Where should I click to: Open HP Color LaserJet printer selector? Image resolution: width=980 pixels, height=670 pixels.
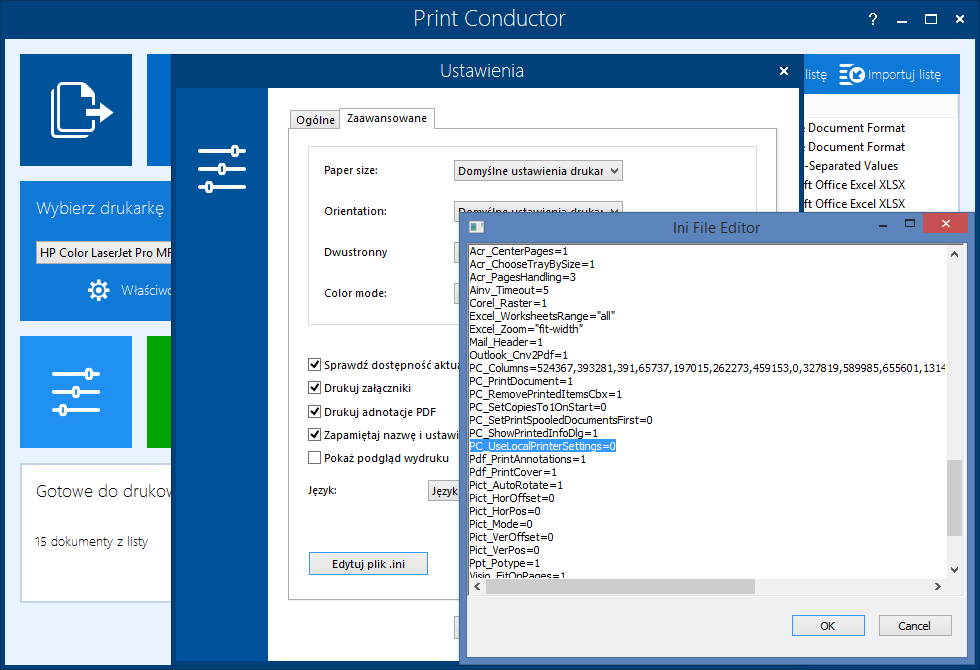[104, 252]
